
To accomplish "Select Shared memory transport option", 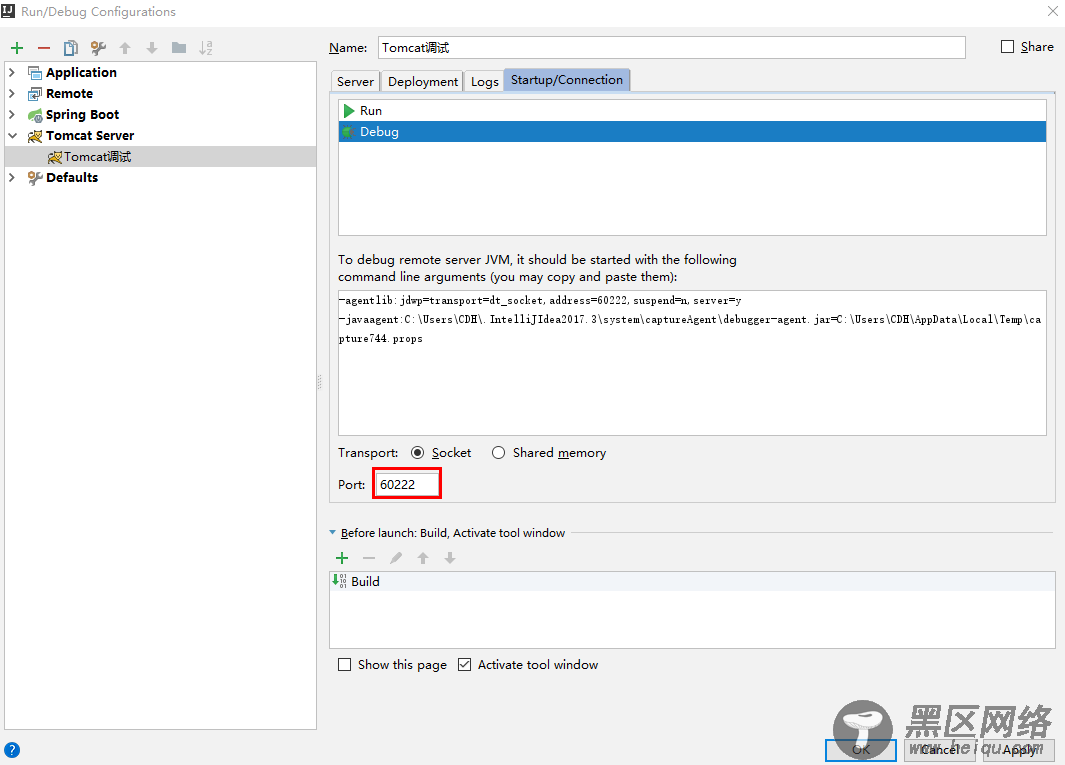I will (499, 452).
